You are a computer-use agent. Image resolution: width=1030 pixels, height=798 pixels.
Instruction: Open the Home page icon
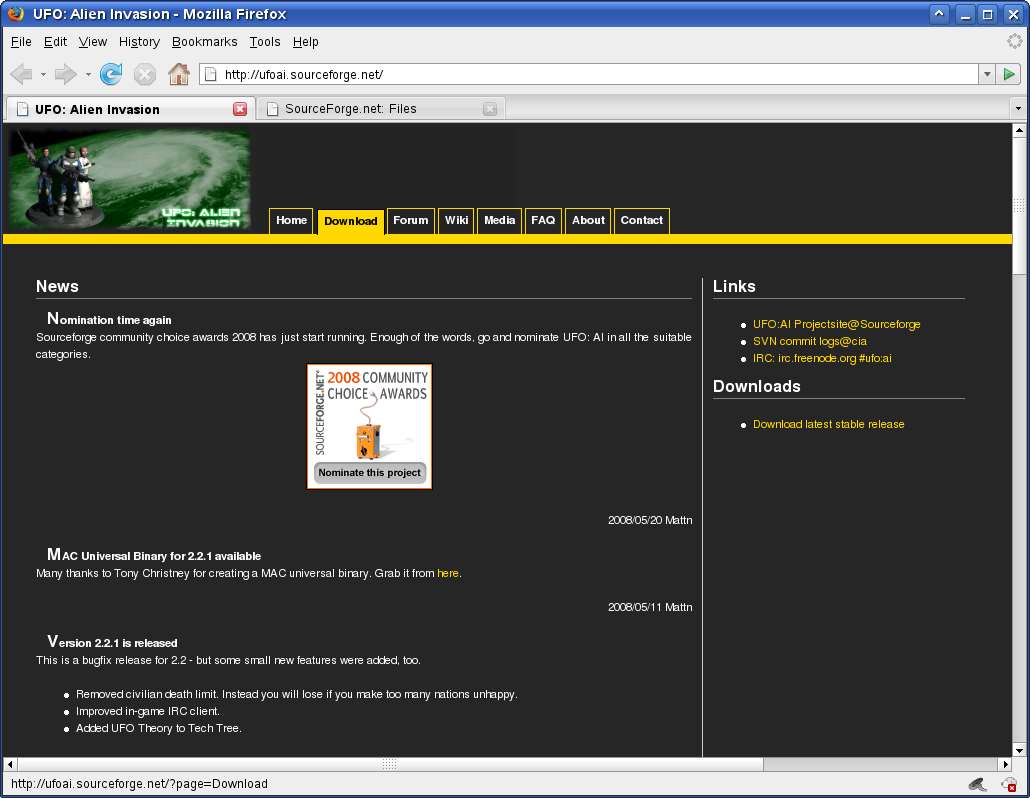[179, 74]
